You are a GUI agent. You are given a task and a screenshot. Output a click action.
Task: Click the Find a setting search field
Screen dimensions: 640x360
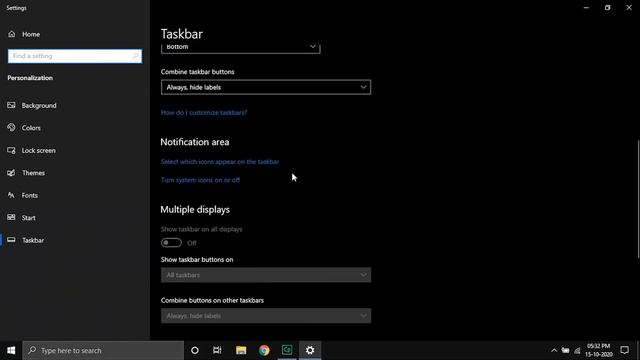[x=75, y=56]
